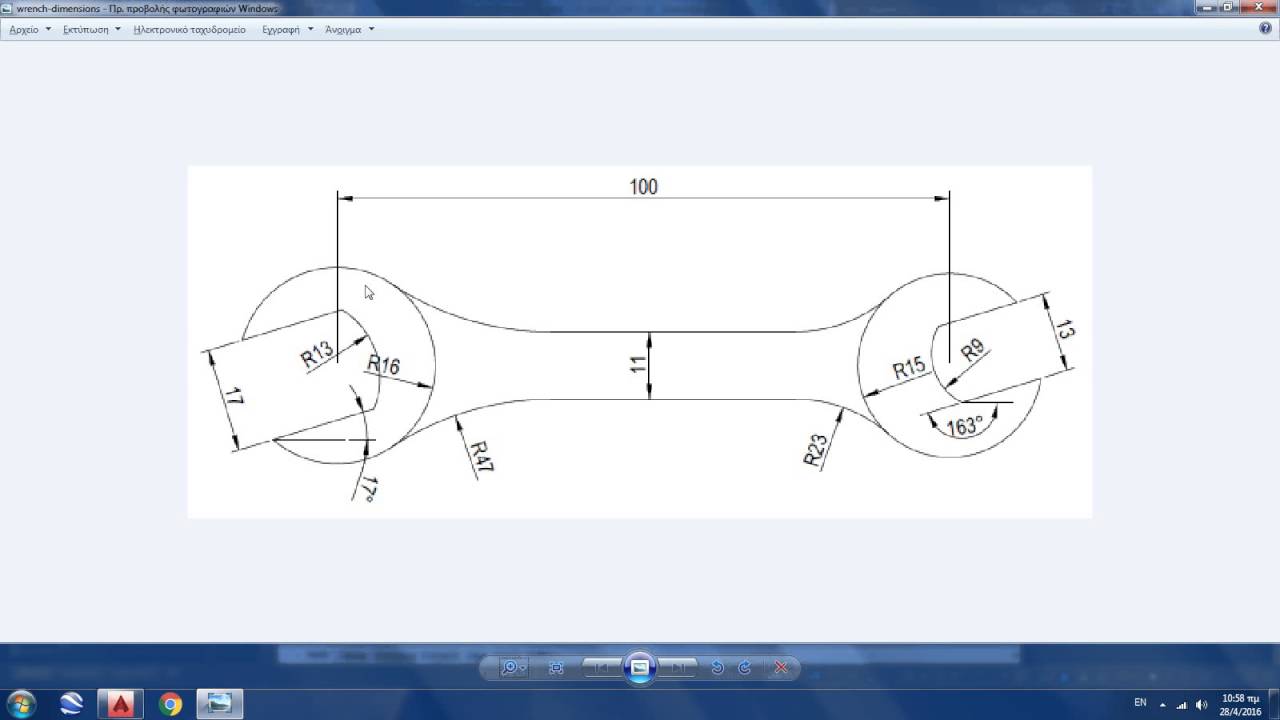
Task: Show hidden system tray icons
Action: (x=1162, y=704)
